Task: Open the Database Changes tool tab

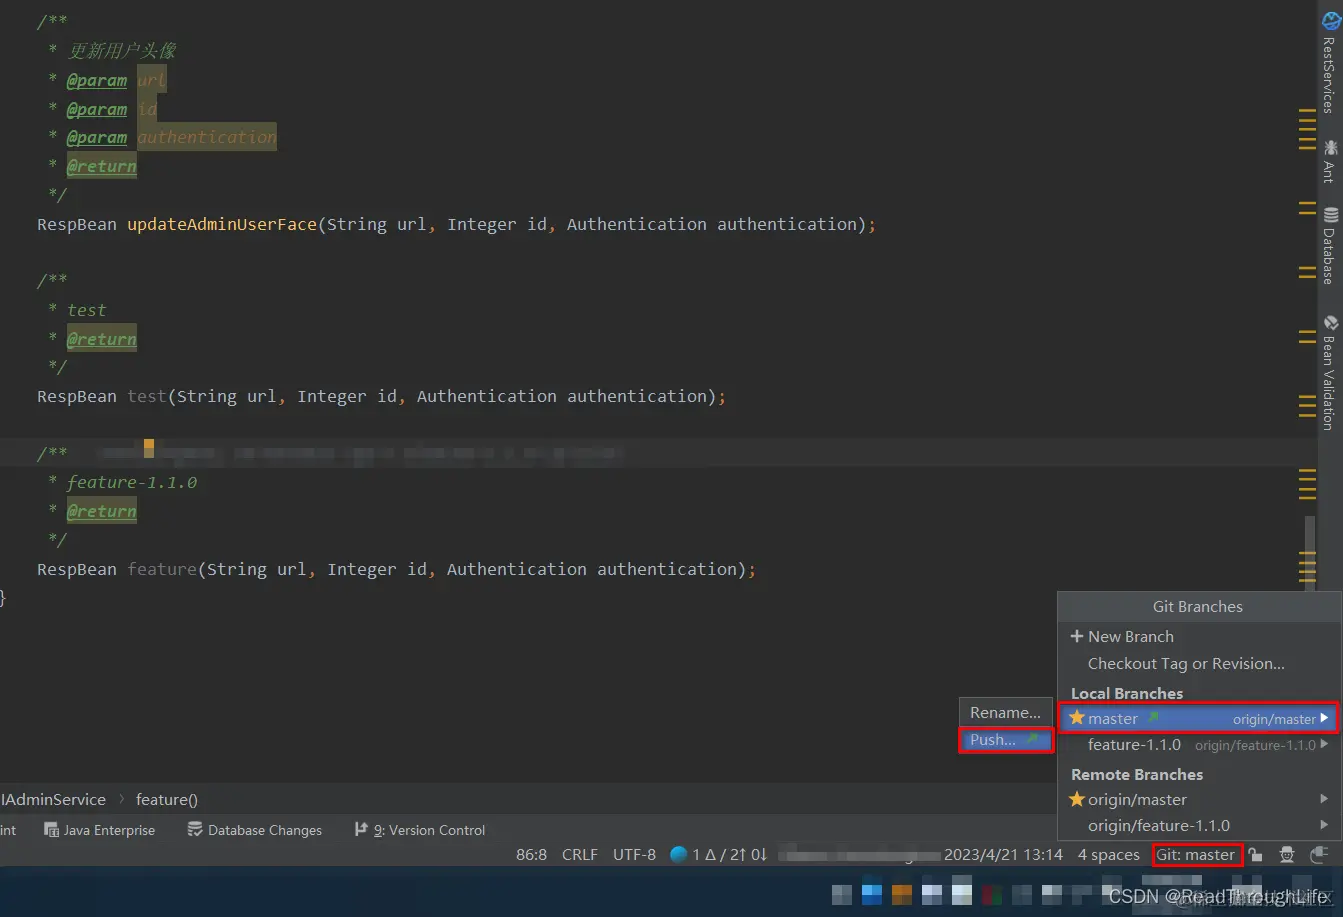Action: click(255, 830)
